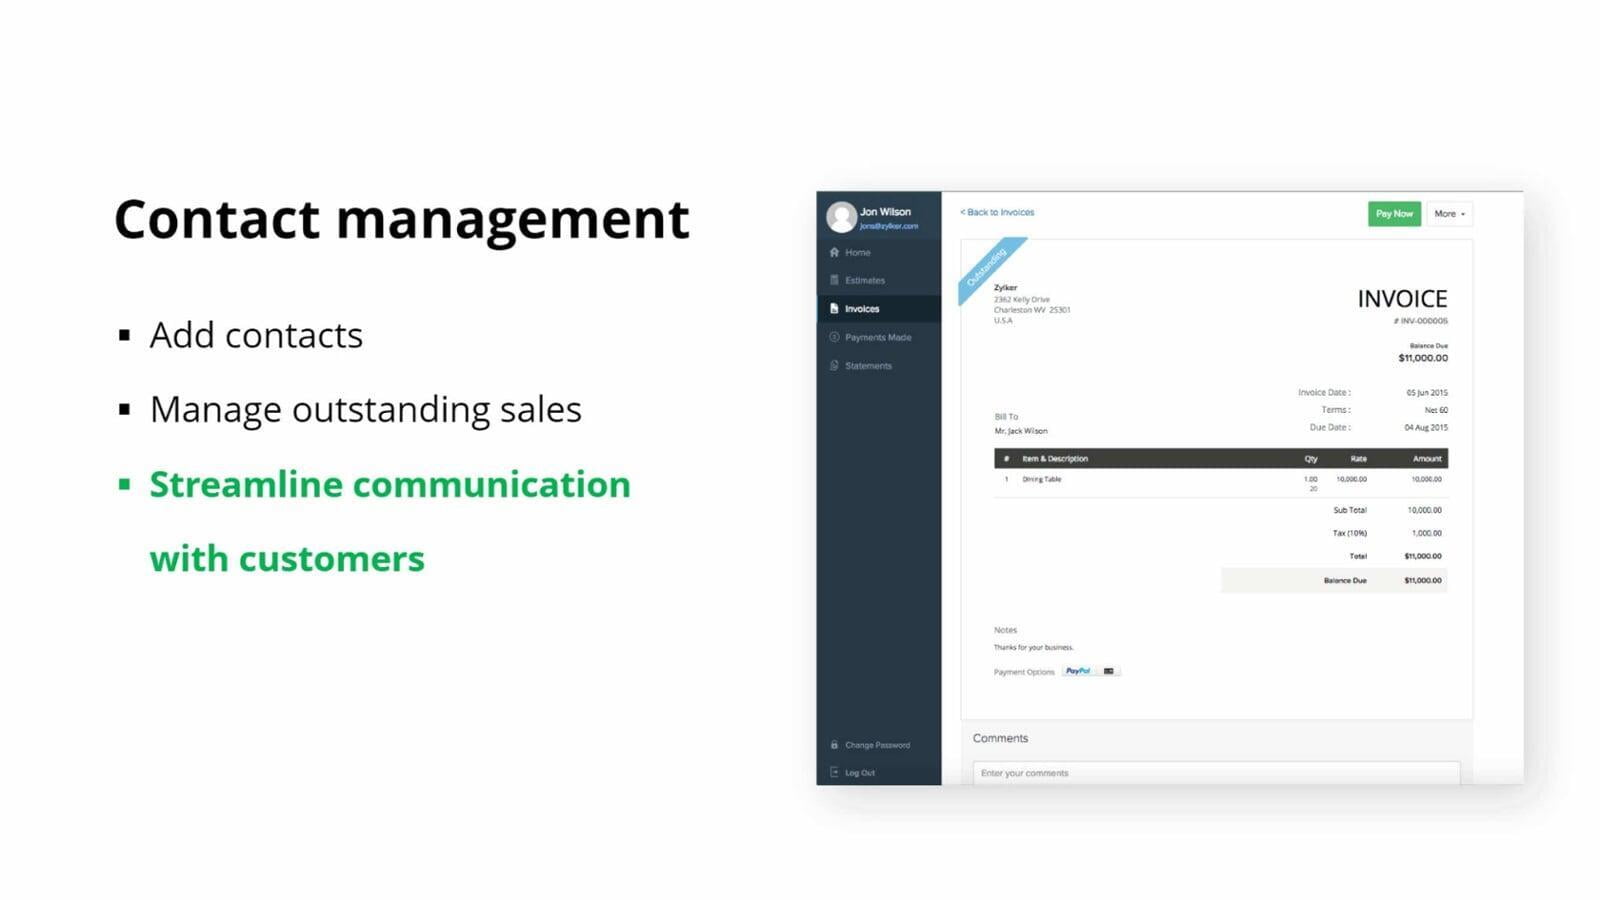Click the Invoices document icon
The height and width of the screenshot is (900, 1600).
(834, 309)
